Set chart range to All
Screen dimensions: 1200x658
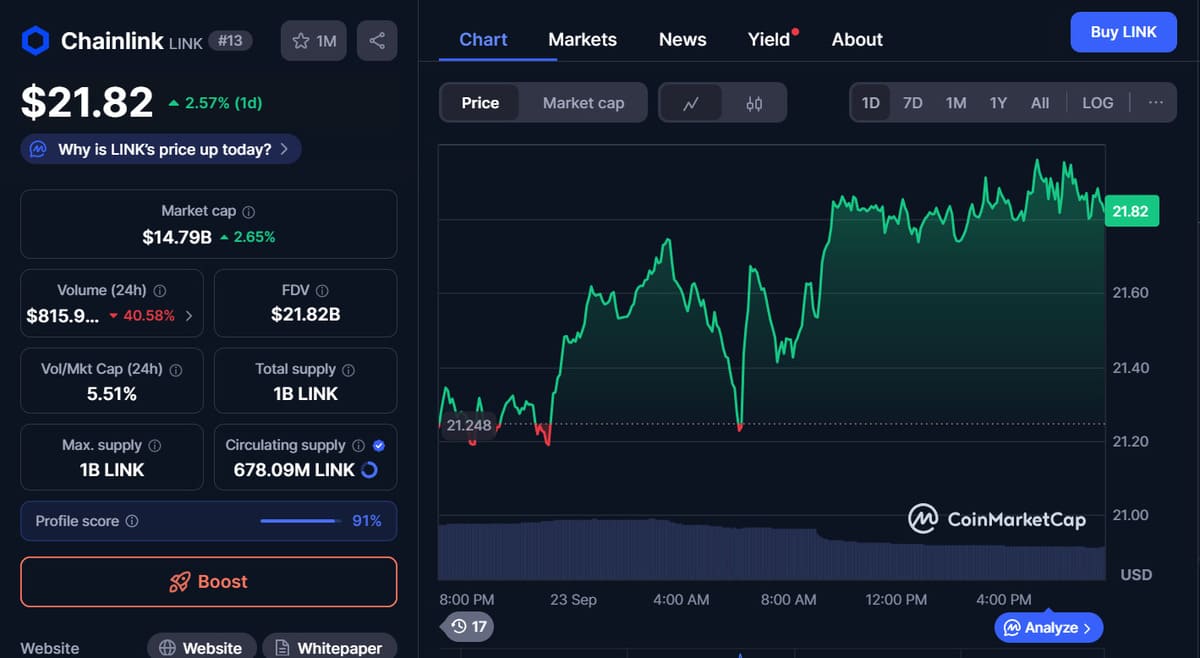pos(1040,103)
